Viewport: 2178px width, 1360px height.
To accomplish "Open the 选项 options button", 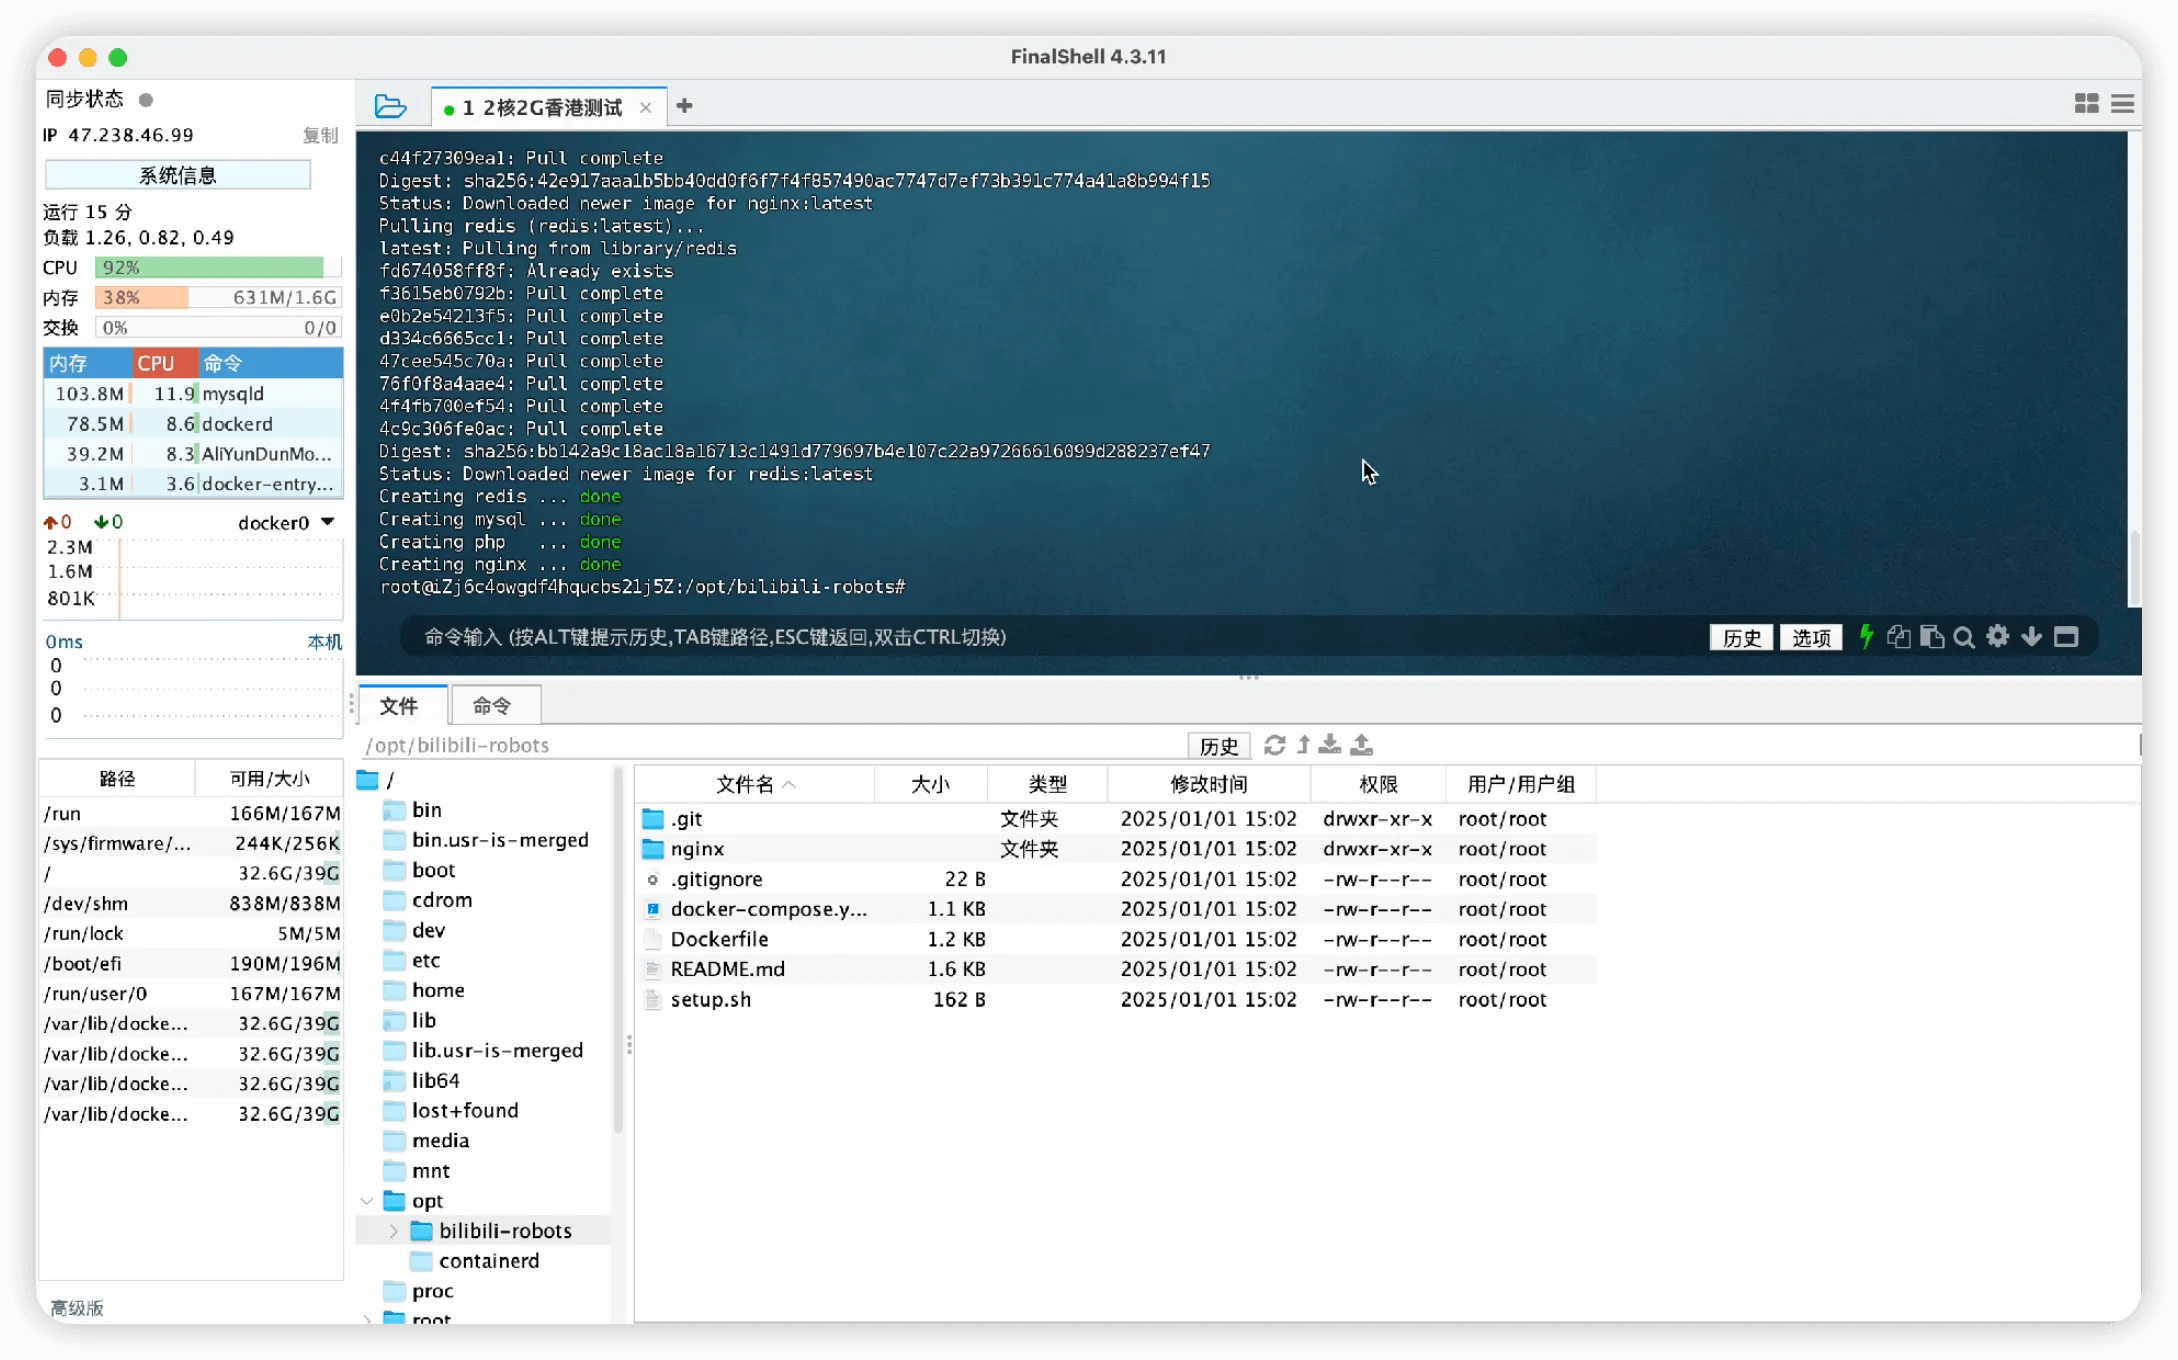I will pos(1811,637).
